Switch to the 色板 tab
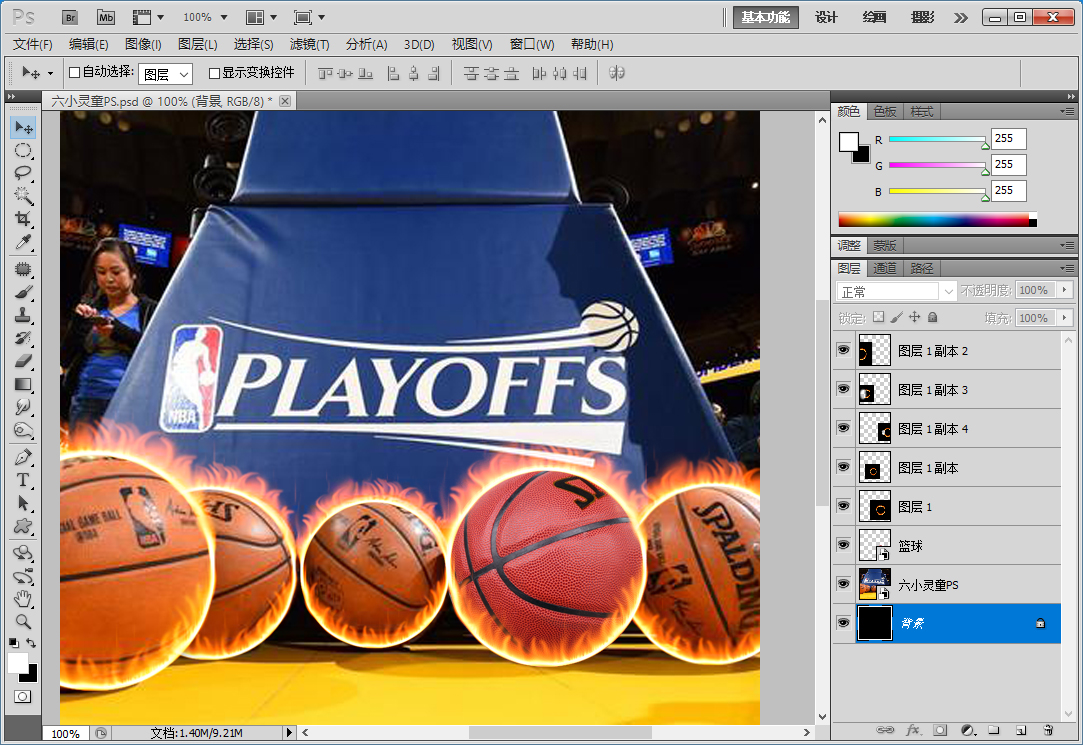The image size is (1083, 745). click(x=885, y=111)
